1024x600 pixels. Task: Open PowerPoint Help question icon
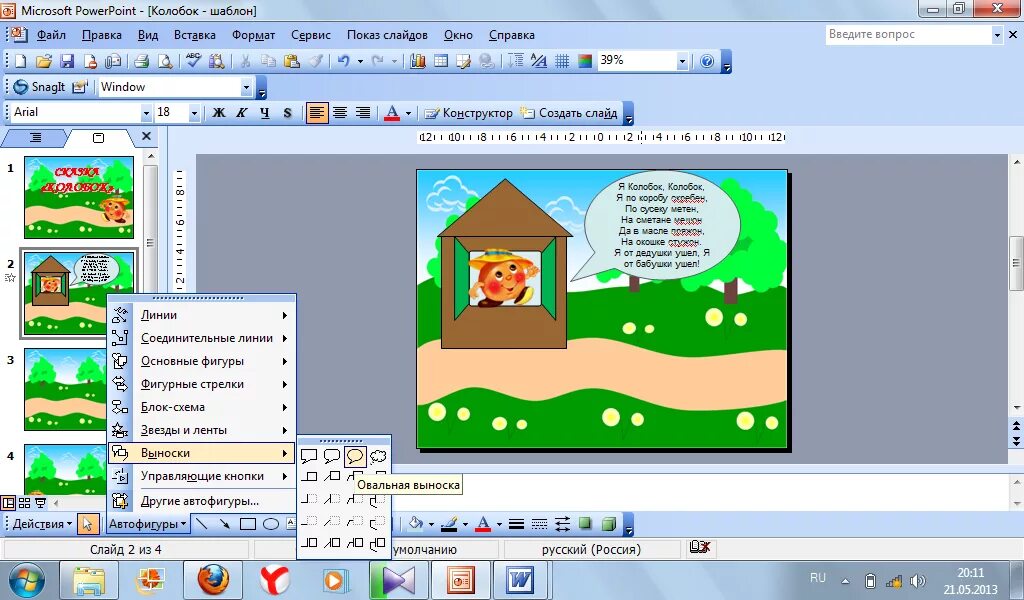click(707, 61)
